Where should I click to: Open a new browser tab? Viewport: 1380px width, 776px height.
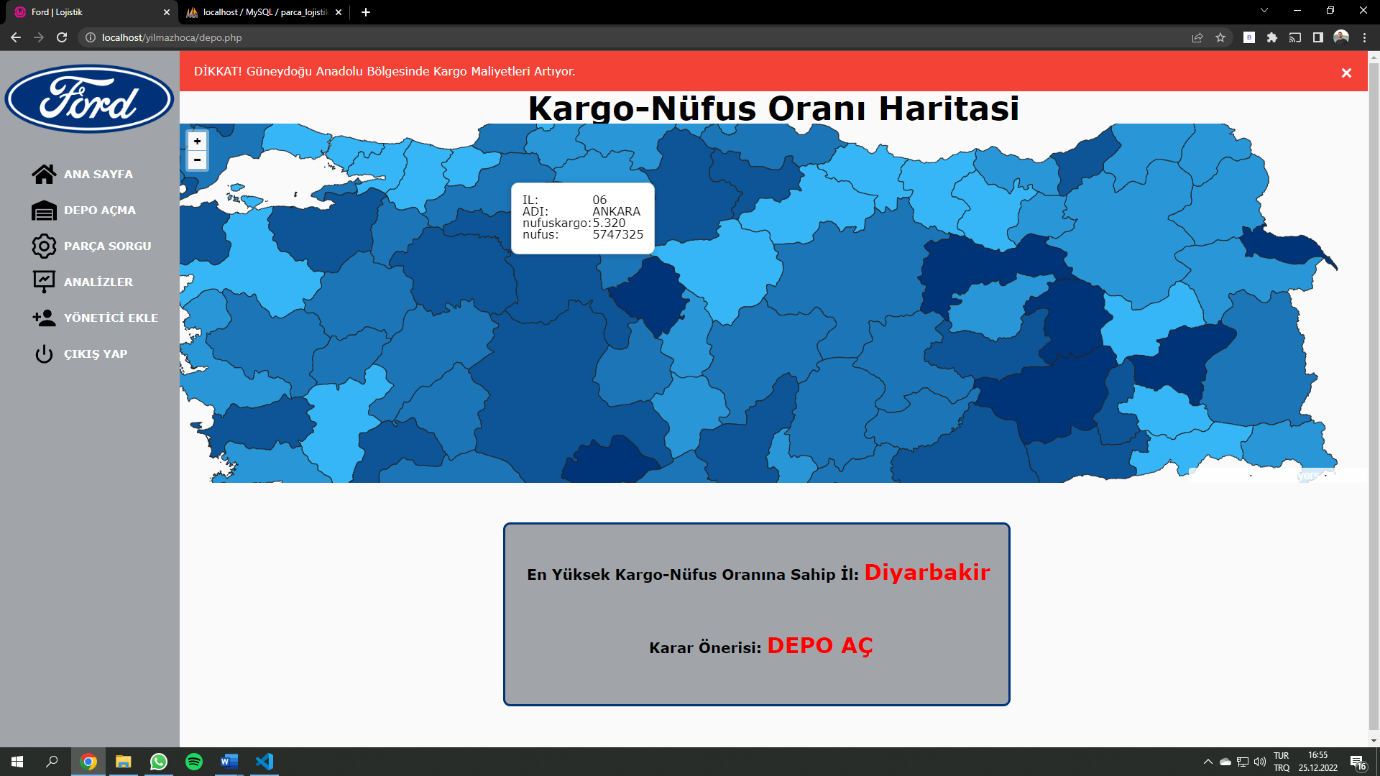[x=366, y=12]
